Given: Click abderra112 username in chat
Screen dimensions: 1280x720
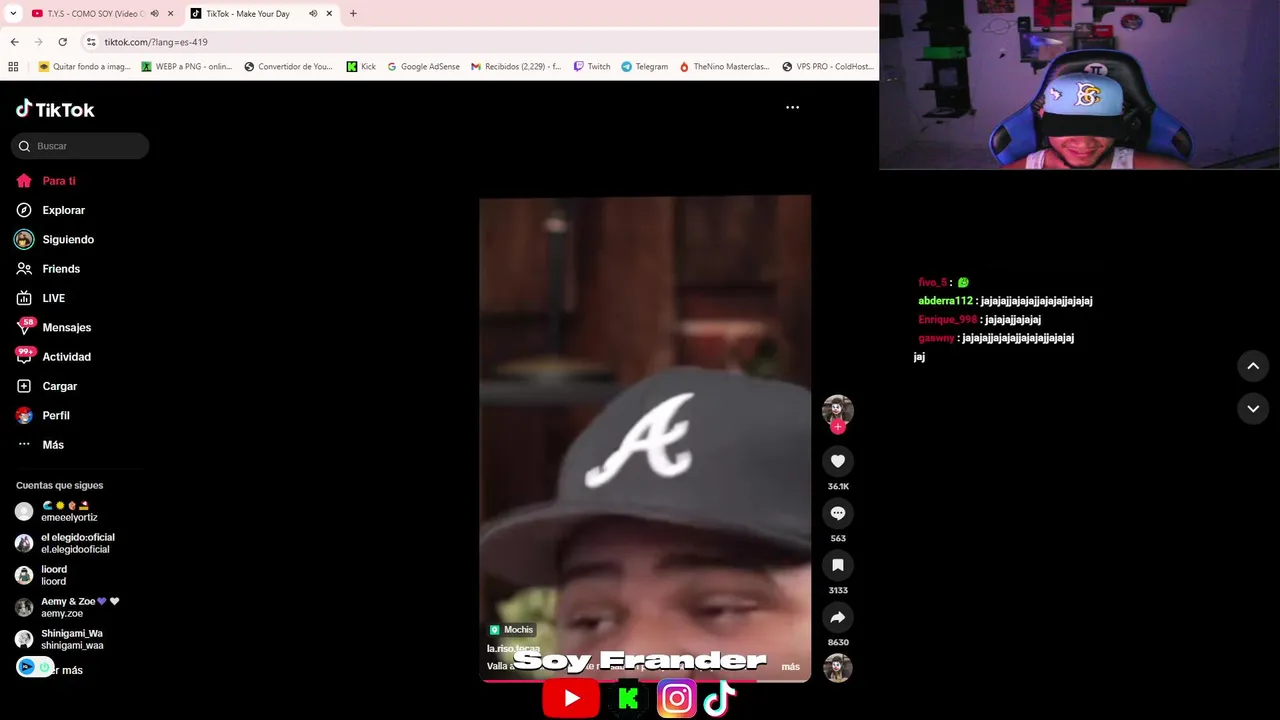Looking at the screenshot, I should (x=945, y=301).
